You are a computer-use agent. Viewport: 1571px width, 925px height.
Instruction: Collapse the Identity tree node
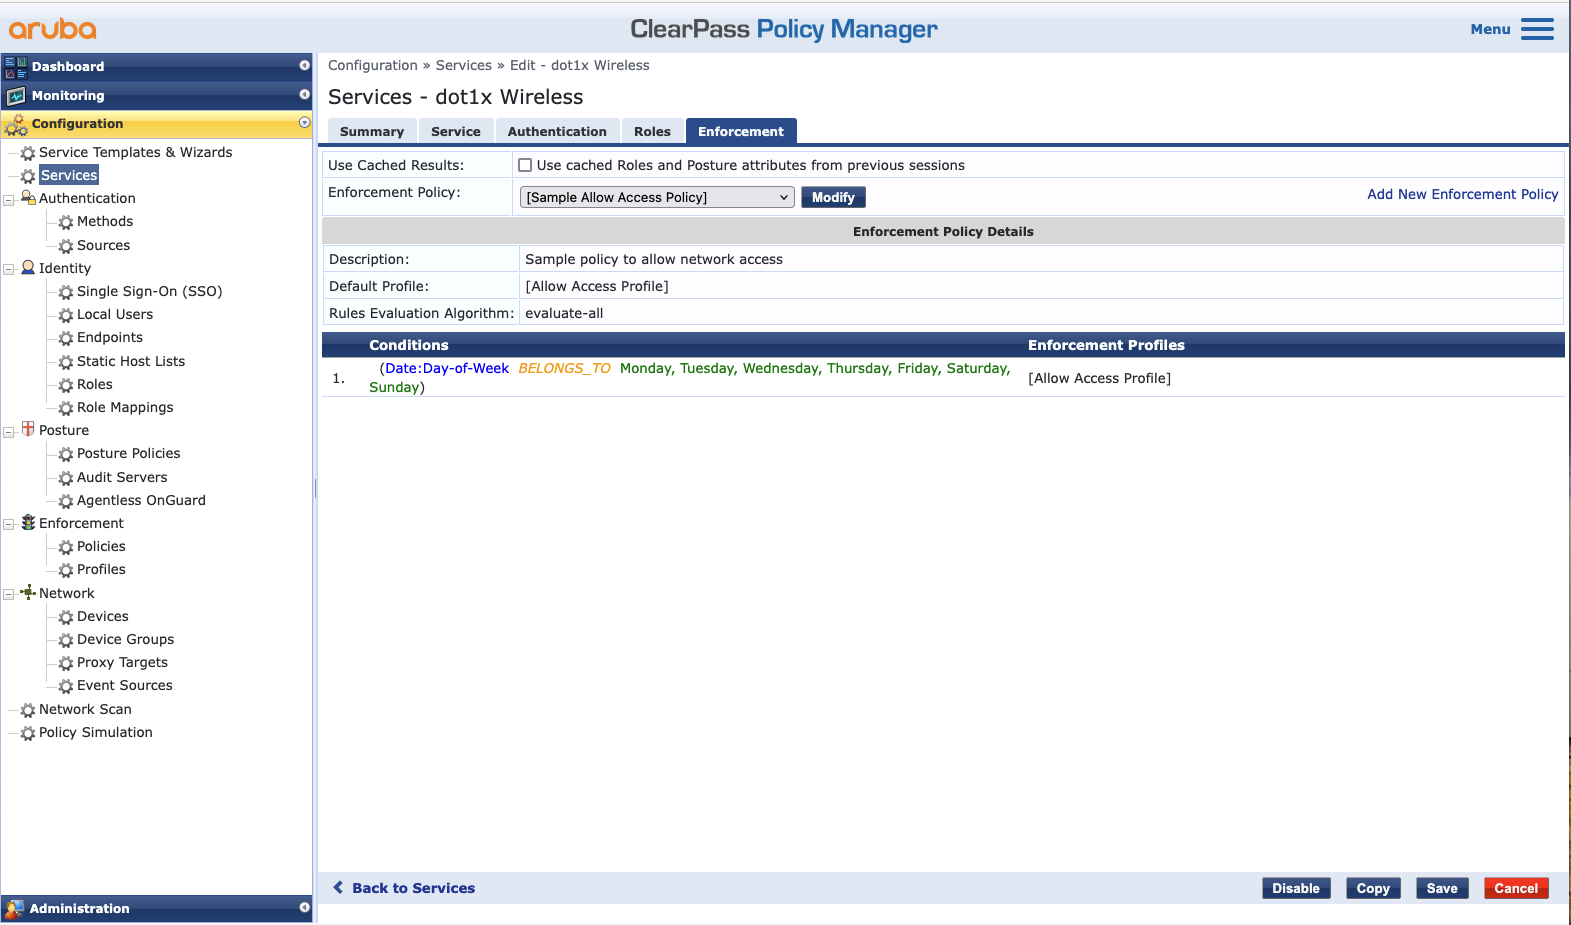coord(9,269)
